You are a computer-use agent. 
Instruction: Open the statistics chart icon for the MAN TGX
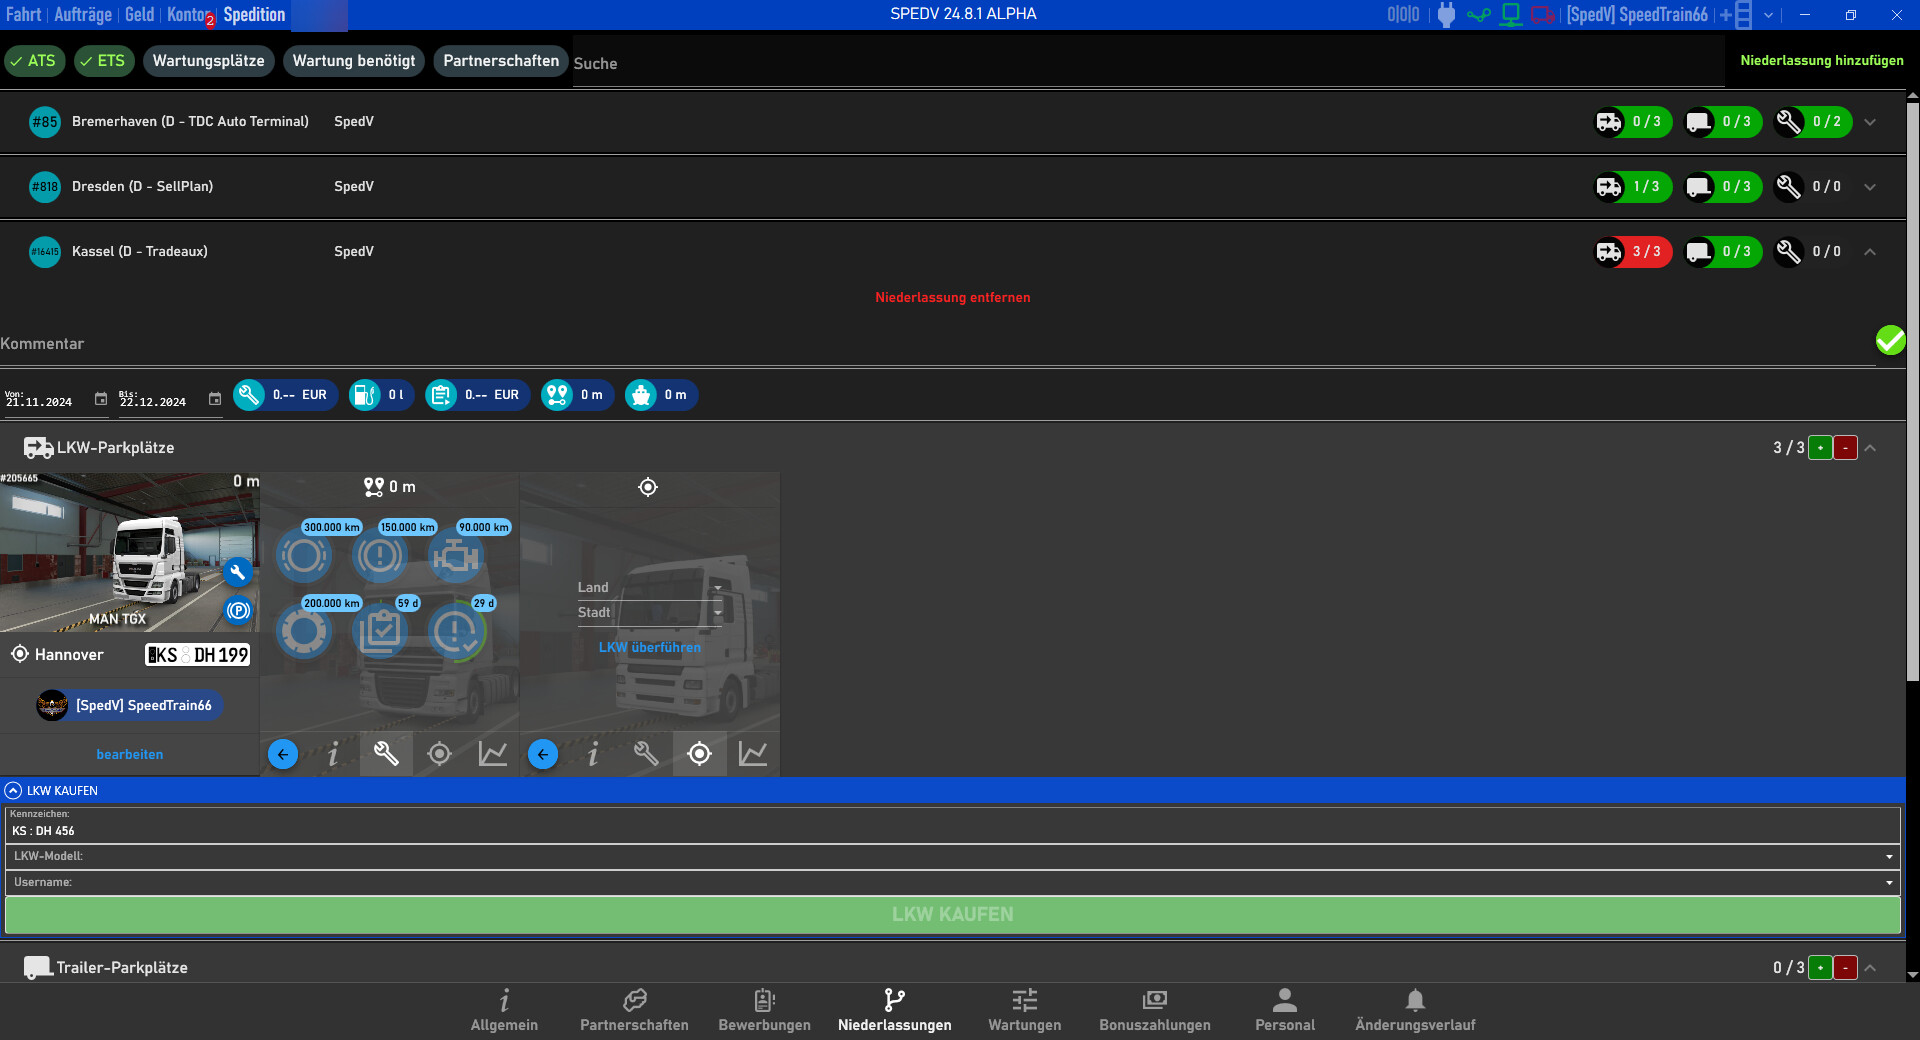(x=491, y=755)
